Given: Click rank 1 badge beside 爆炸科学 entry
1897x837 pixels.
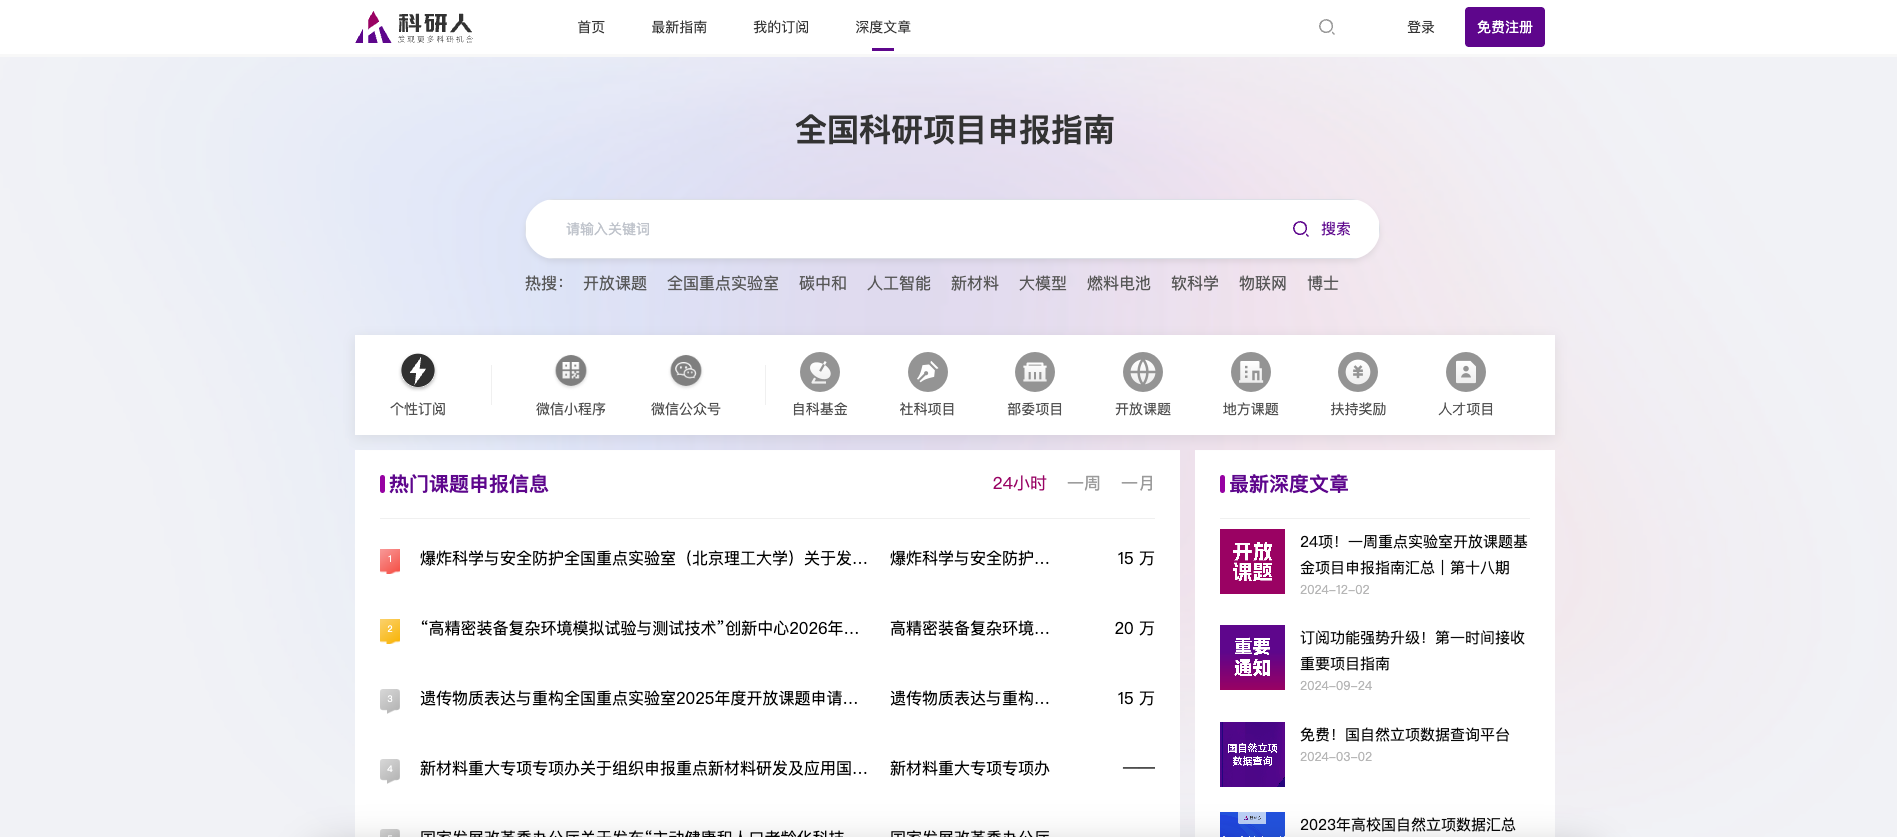Looking at the screenshot, I should click(x=390, y=560).
